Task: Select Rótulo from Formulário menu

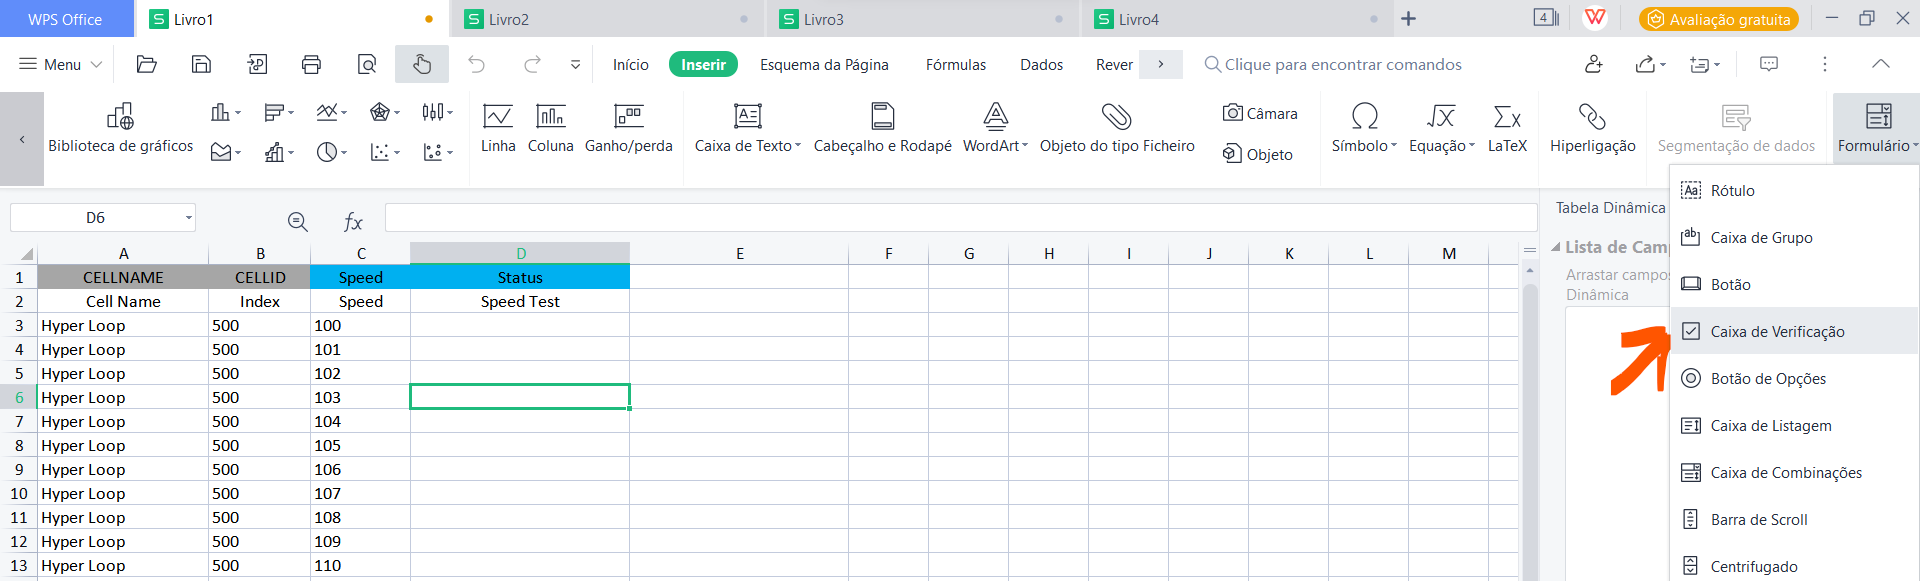Action: (1795, 190)
